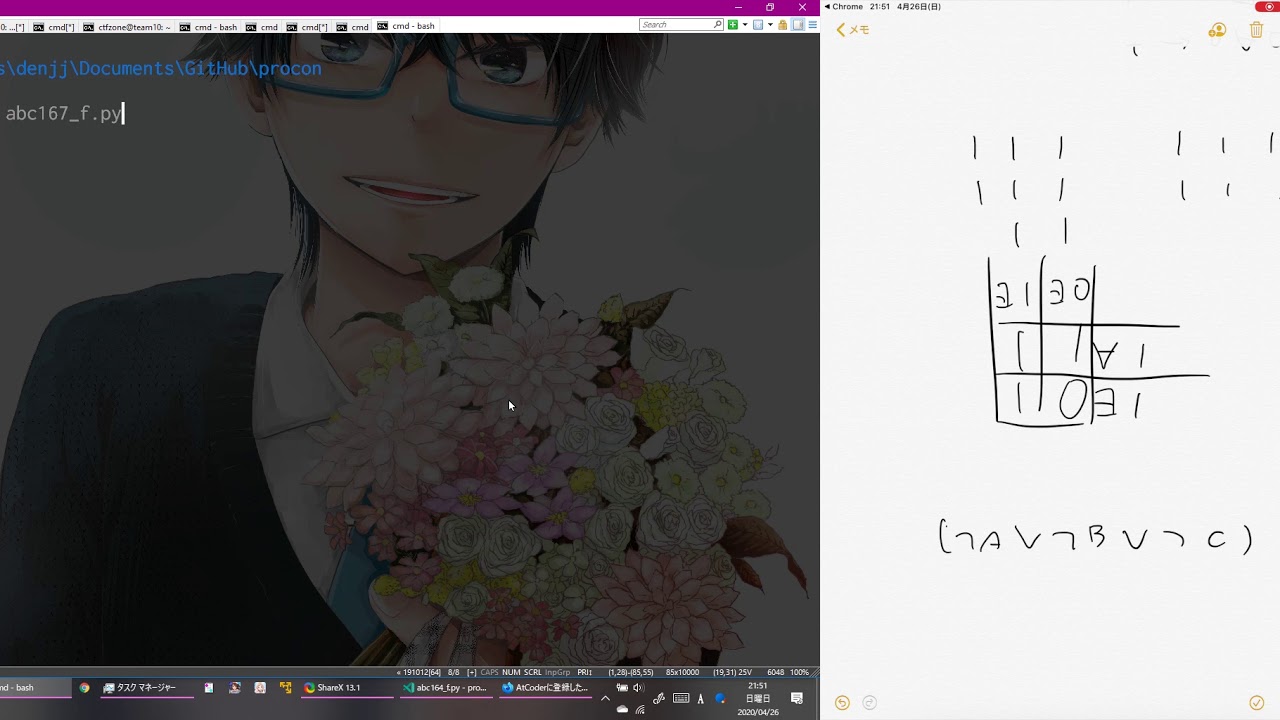The width and height of the screenshot is (1280, 720).
Task: Click the add people share icon in Notes
Action: click(x=1217, y=31)
